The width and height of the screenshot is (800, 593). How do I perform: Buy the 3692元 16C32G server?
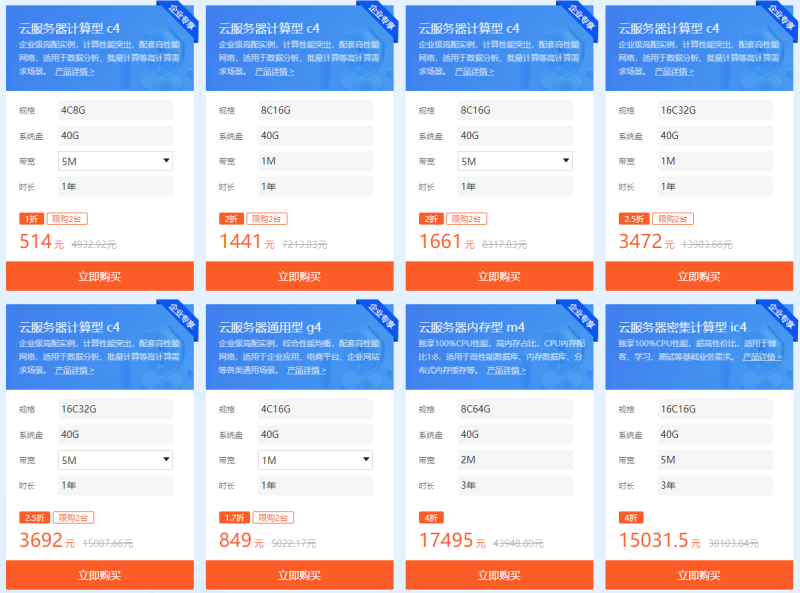pos(100,575)
